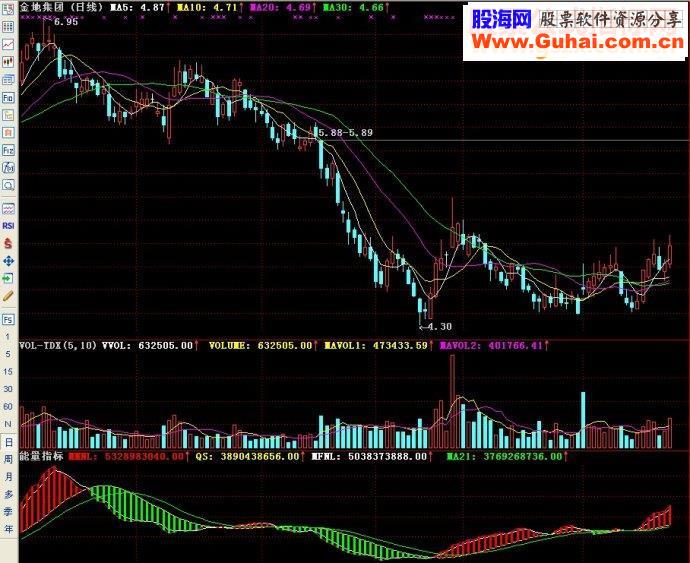Click the 4.30 low price marker
Screen dimensions: 690x563
(439, 327)
